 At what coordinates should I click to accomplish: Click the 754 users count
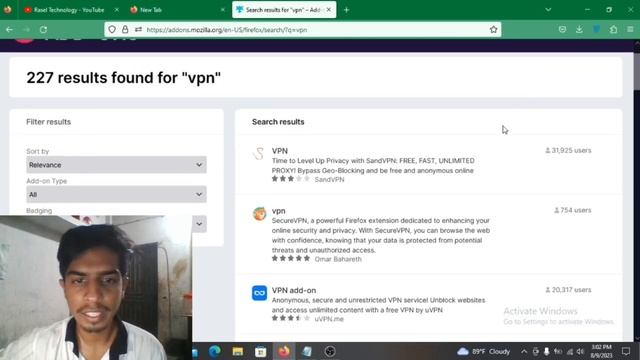click(572, 210)
